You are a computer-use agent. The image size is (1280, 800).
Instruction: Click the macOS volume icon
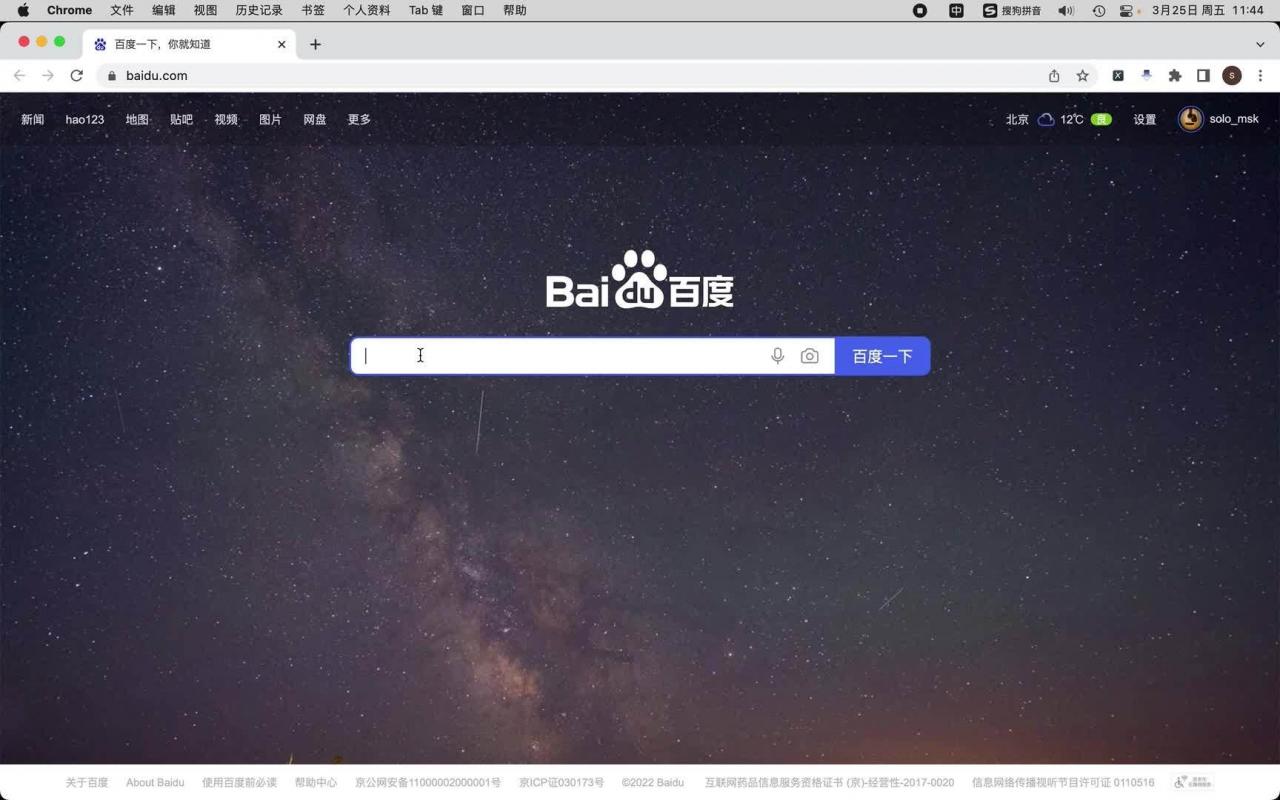1066,10
